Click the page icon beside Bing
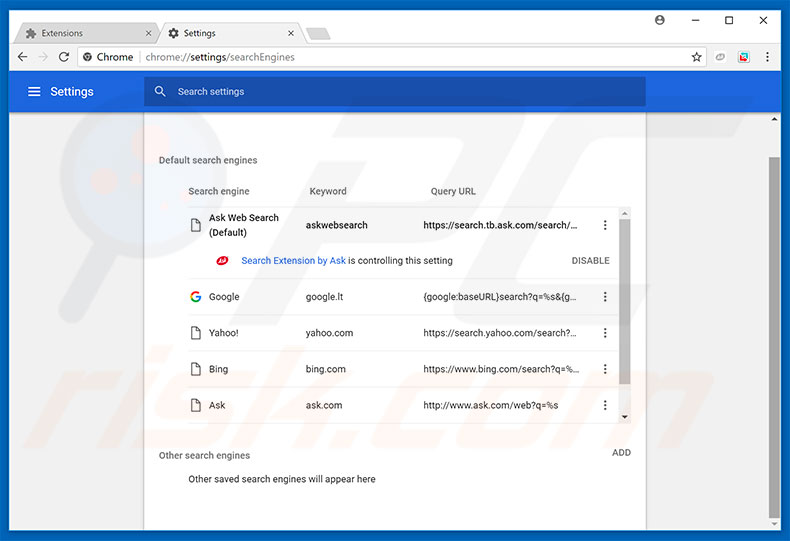The height and width of the screenshot is (541, 790). pos(195,369)
